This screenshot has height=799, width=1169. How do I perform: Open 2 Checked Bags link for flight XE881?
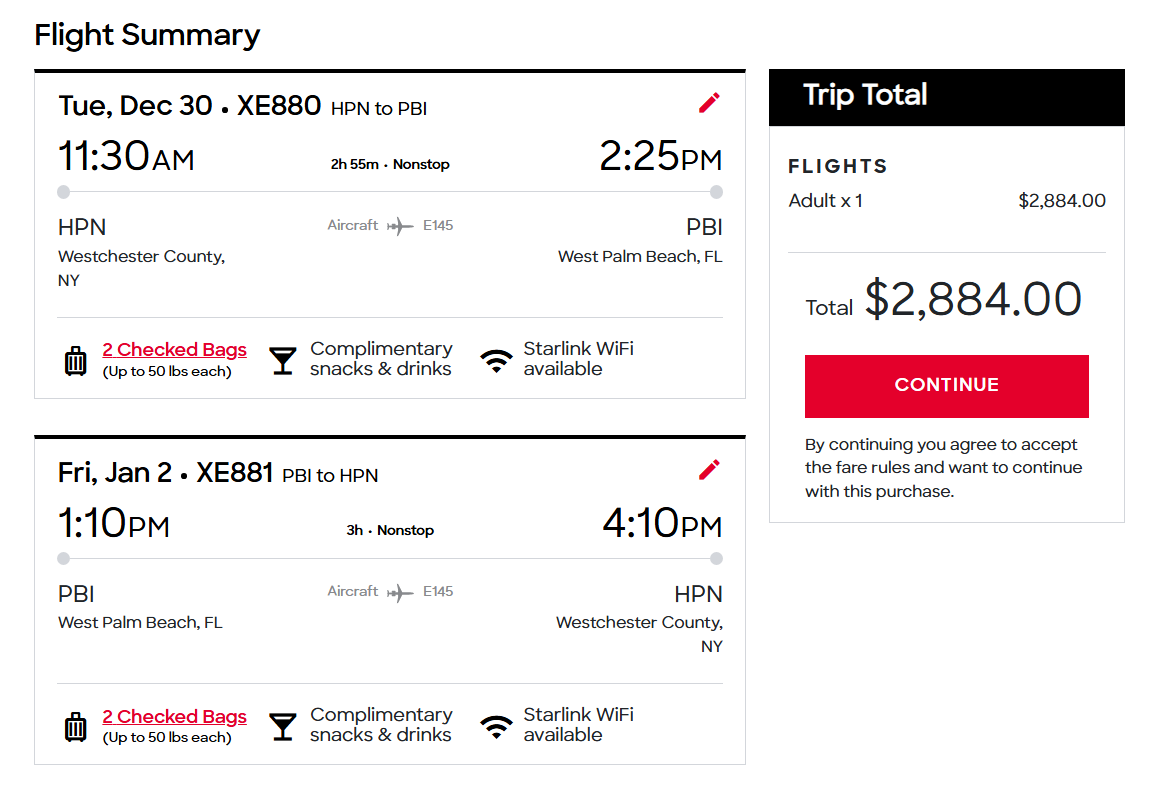(x=174, y=717)
